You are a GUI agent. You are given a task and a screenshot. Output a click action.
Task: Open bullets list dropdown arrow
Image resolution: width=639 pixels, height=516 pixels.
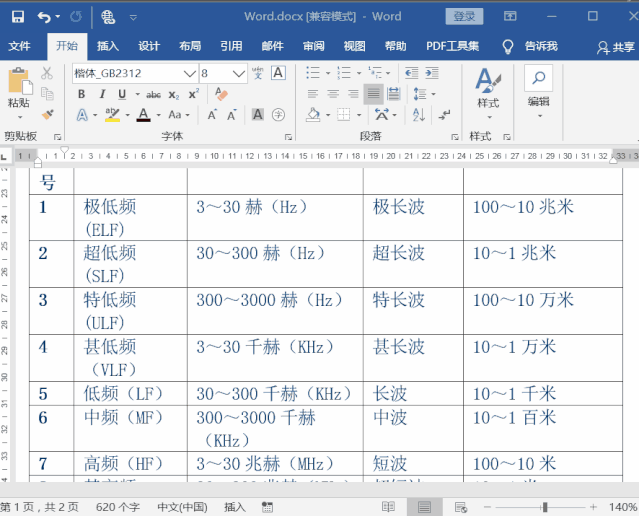coord(328,73)
